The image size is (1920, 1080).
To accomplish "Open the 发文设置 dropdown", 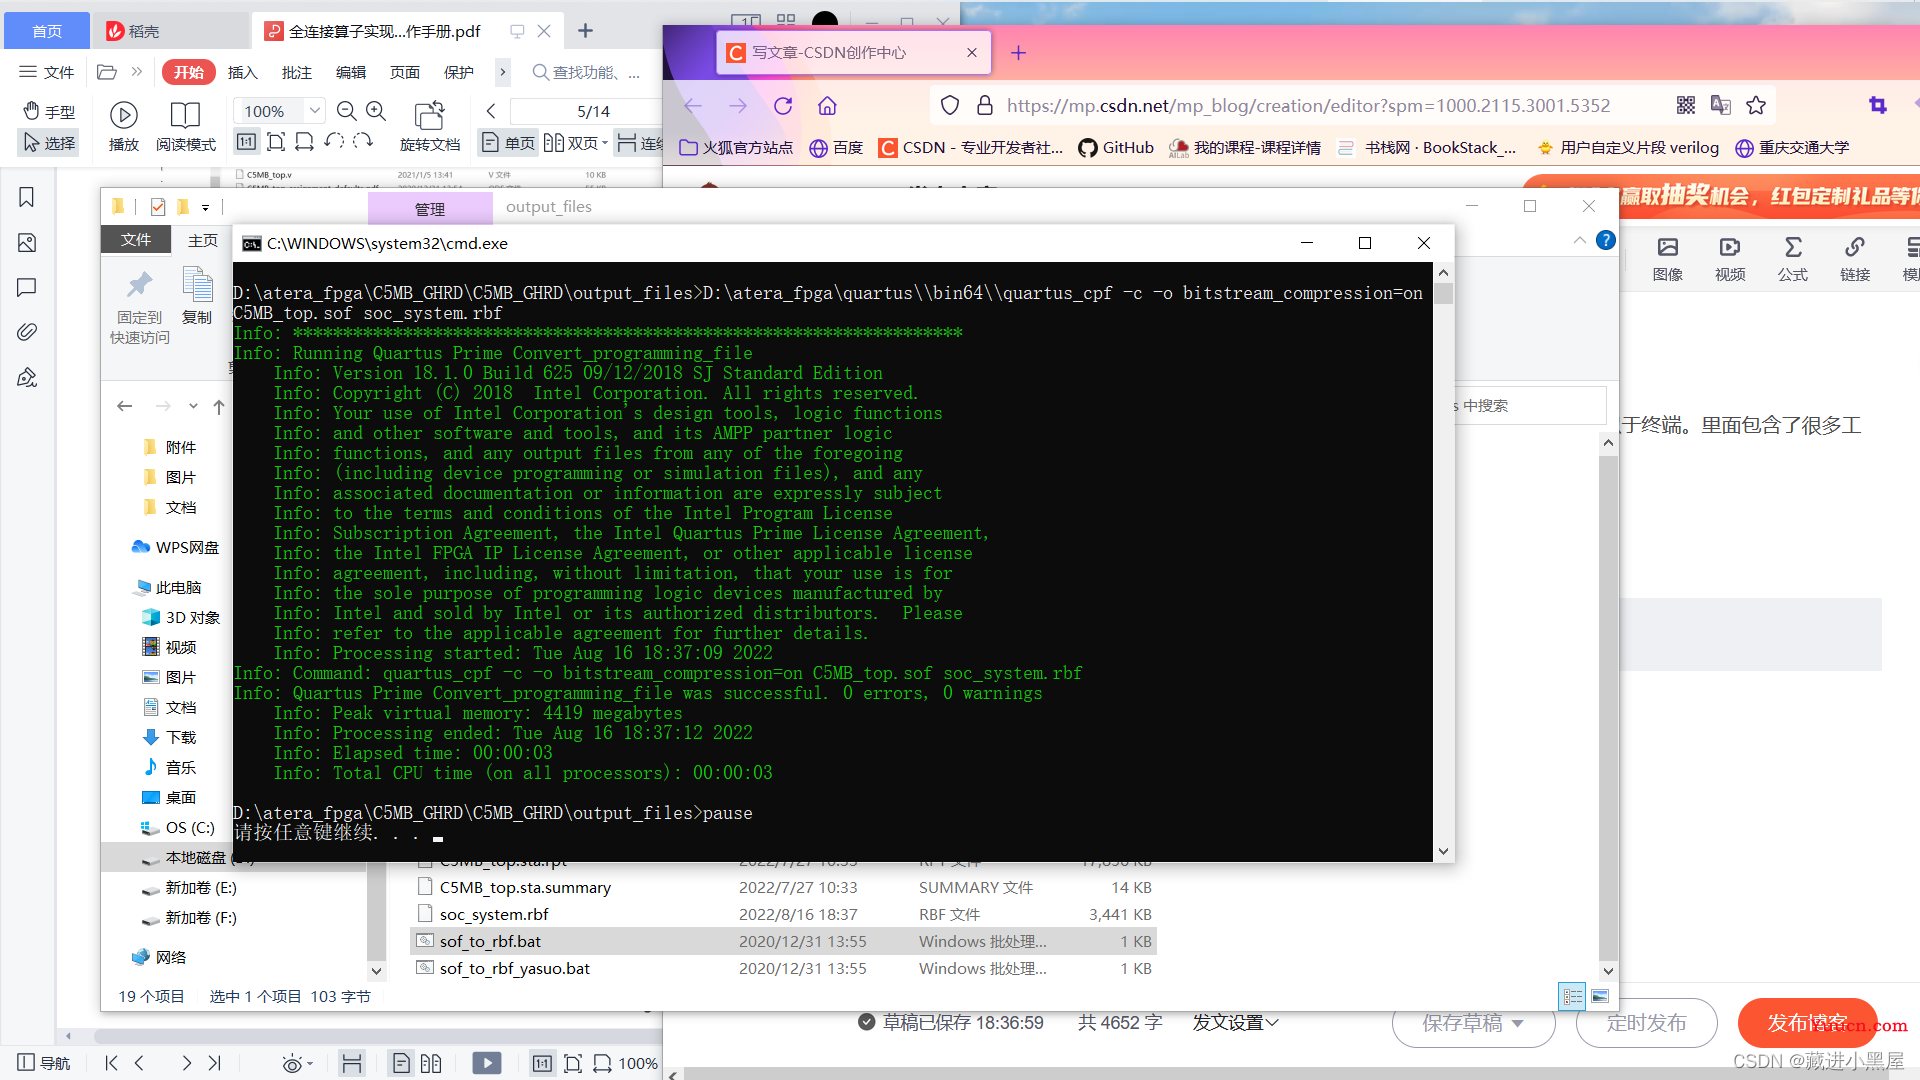I will pos(1236,1022).
